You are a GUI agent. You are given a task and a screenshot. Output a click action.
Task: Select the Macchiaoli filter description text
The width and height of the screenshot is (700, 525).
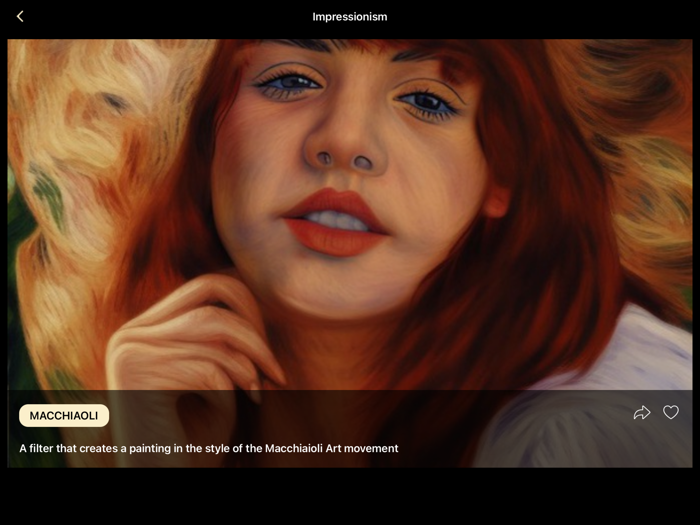tap(209, 448)
